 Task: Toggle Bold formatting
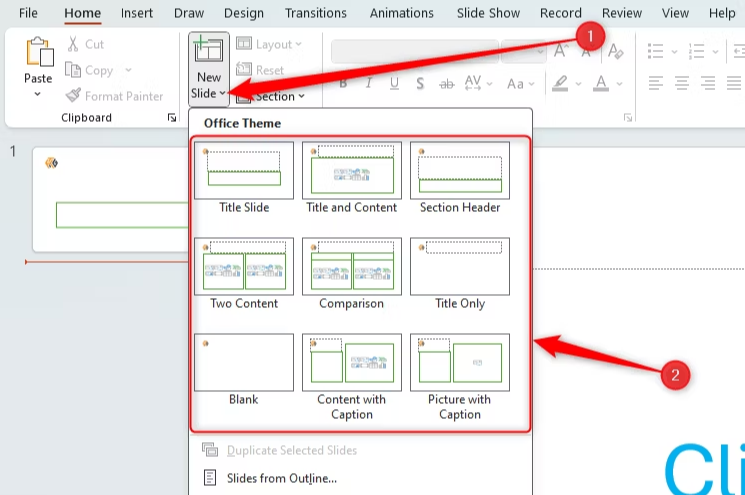(x=343, y=84)
